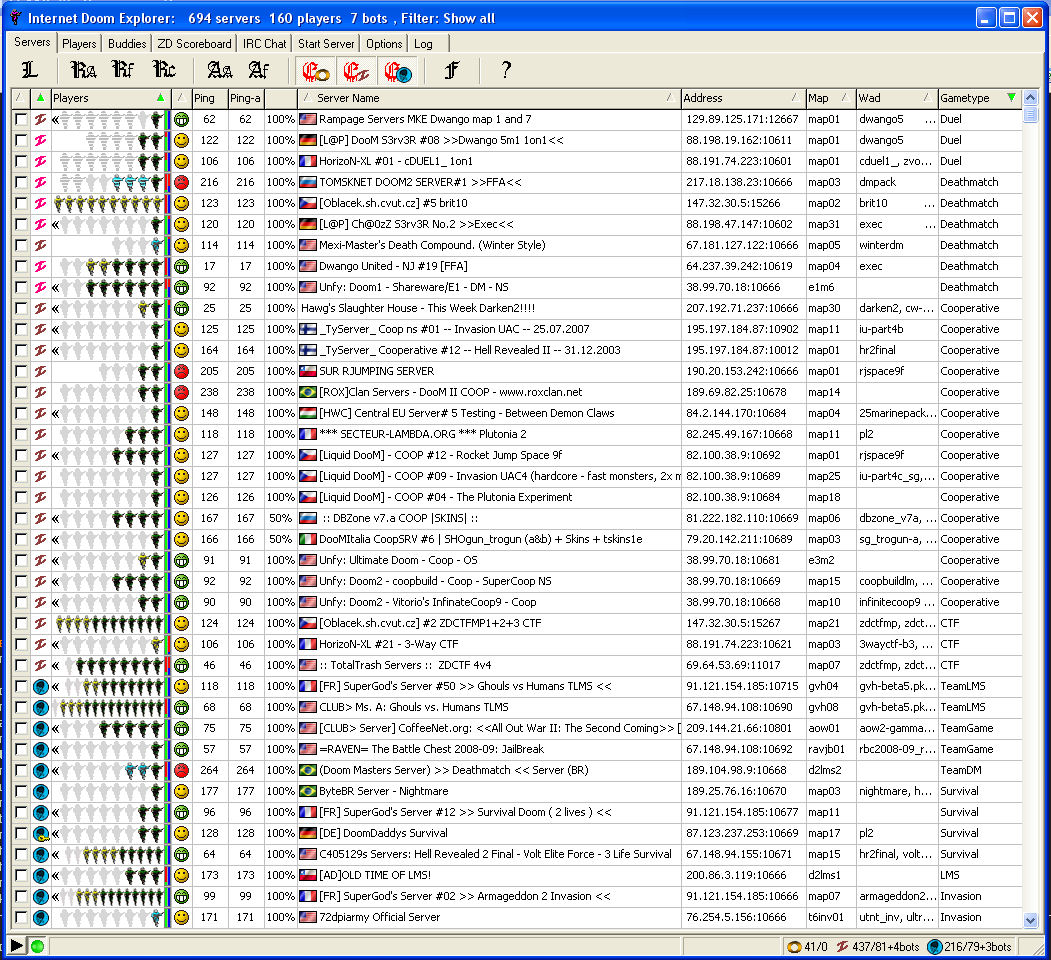Check the box for Rampage Servers MKE Dwango
The width and height of the screenshot is (1051, 960).
21,119
